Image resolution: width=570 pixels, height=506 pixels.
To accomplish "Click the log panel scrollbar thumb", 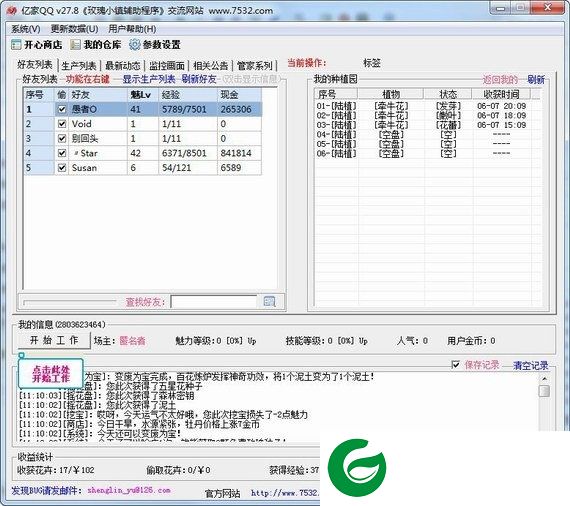I will [544, 391].
